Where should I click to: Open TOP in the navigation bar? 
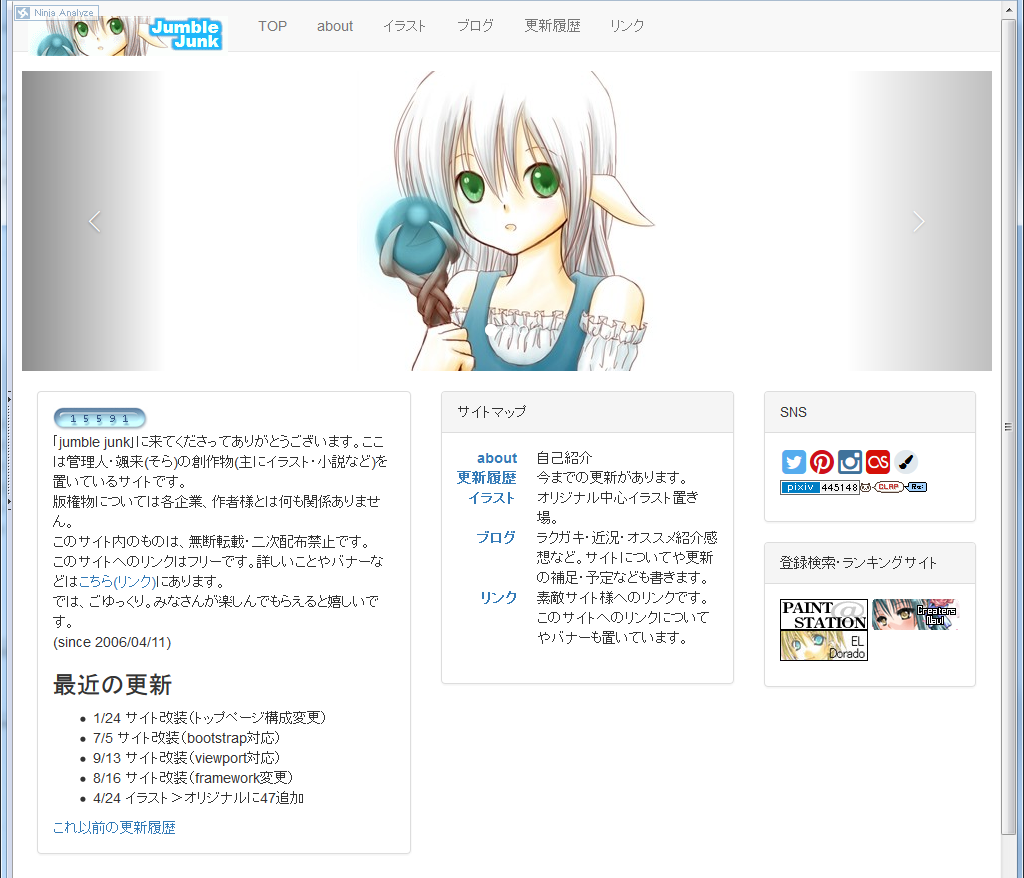(x=272, y=26)
